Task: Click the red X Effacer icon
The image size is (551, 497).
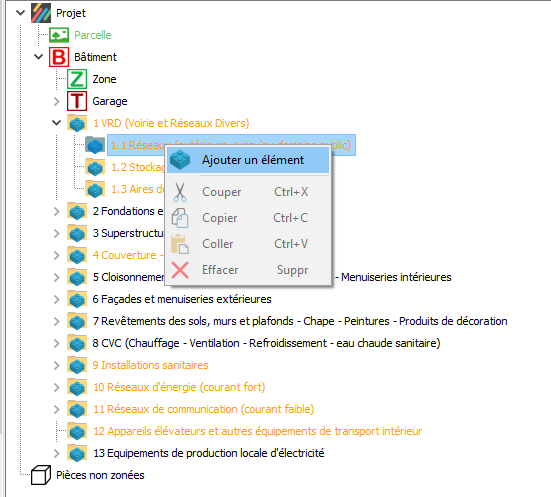Action: 180,270
